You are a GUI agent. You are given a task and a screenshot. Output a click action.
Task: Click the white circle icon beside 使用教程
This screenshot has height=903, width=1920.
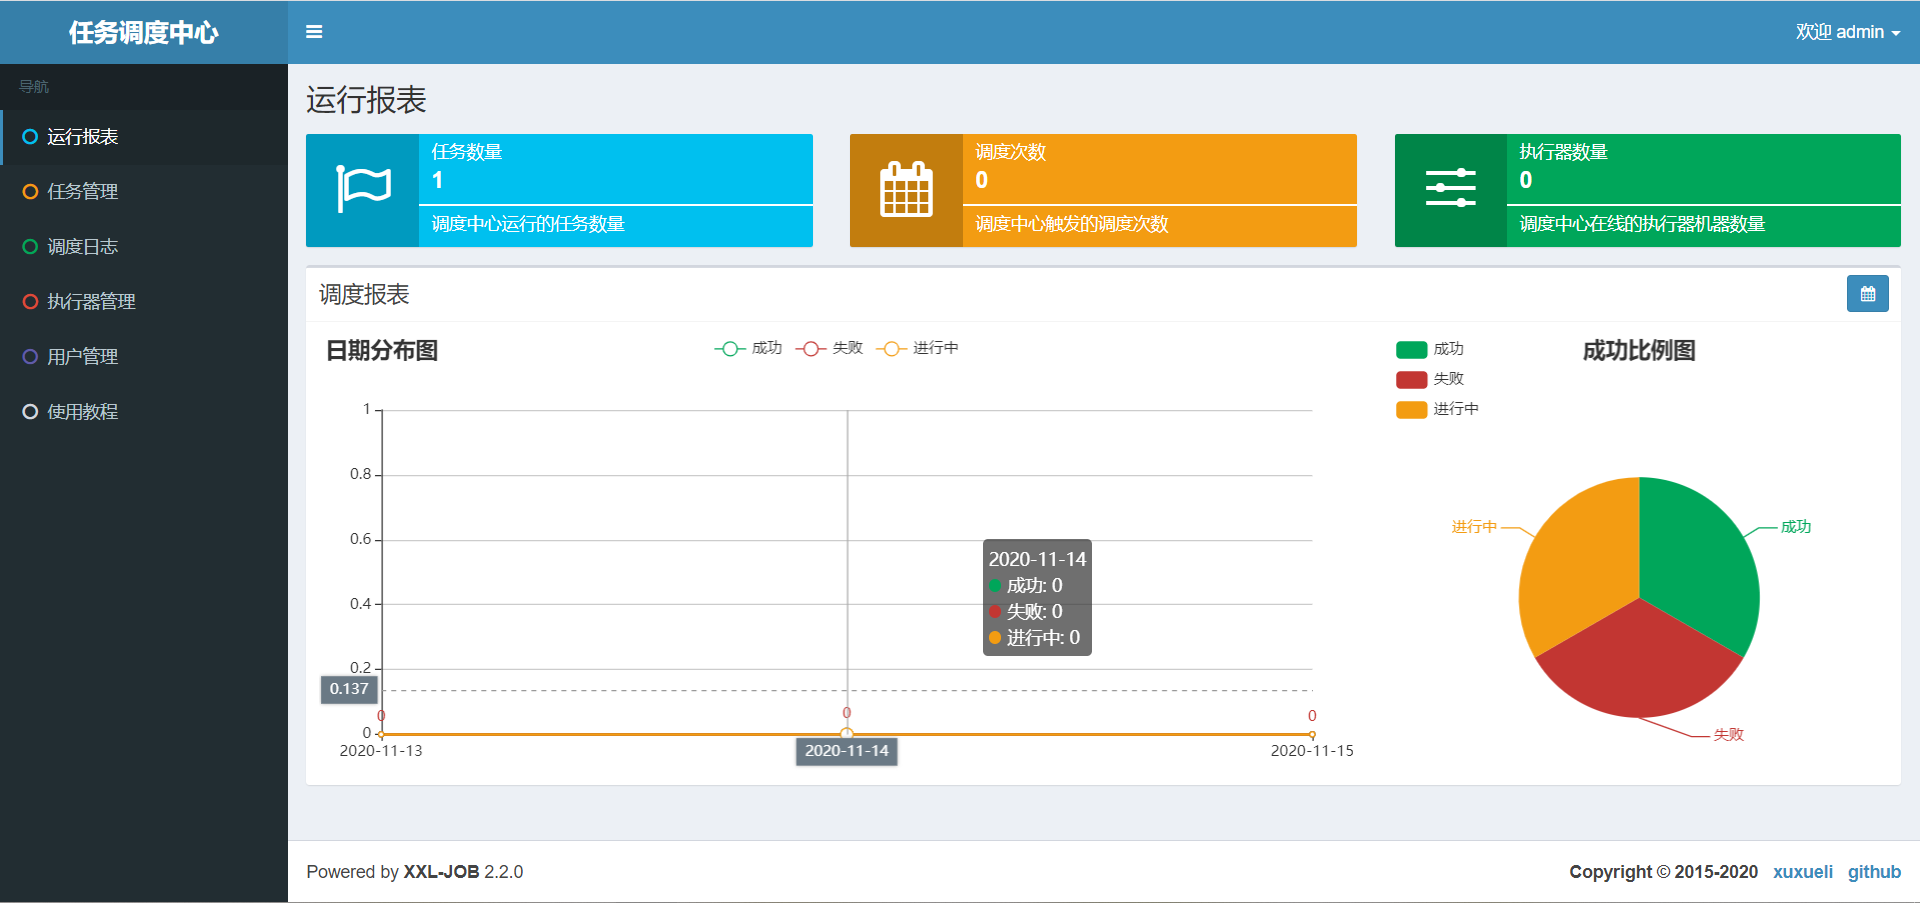(30, 412)
